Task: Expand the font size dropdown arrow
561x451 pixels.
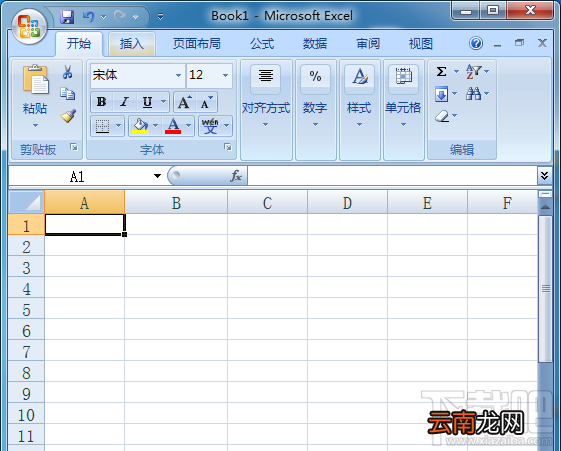Action: pyautogui.click(x=225, y=75)
